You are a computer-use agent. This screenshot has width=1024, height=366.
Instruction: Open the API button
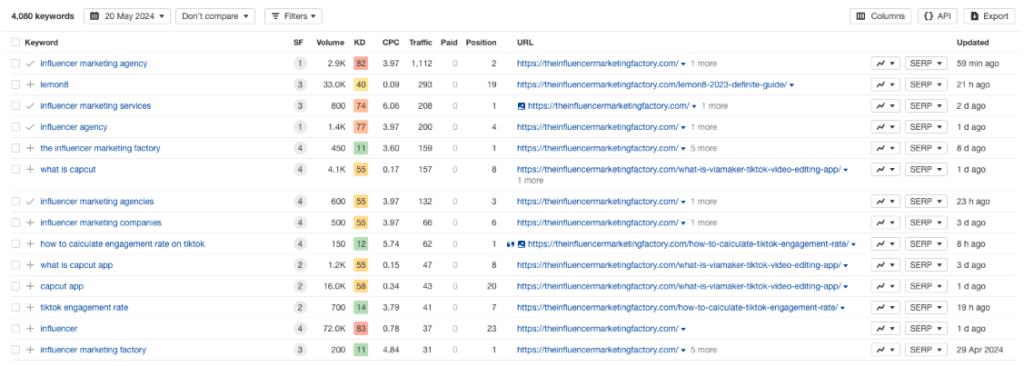(938, 16)
